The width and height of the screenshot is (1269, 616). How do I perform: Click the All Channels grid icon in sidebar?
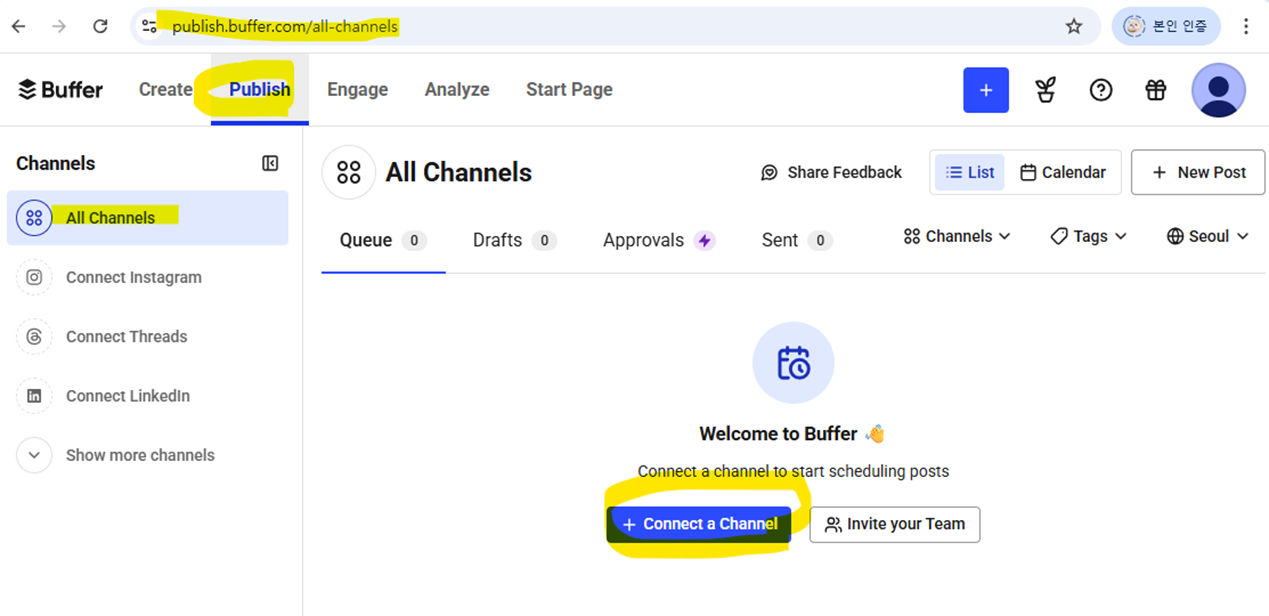[34, 218]
